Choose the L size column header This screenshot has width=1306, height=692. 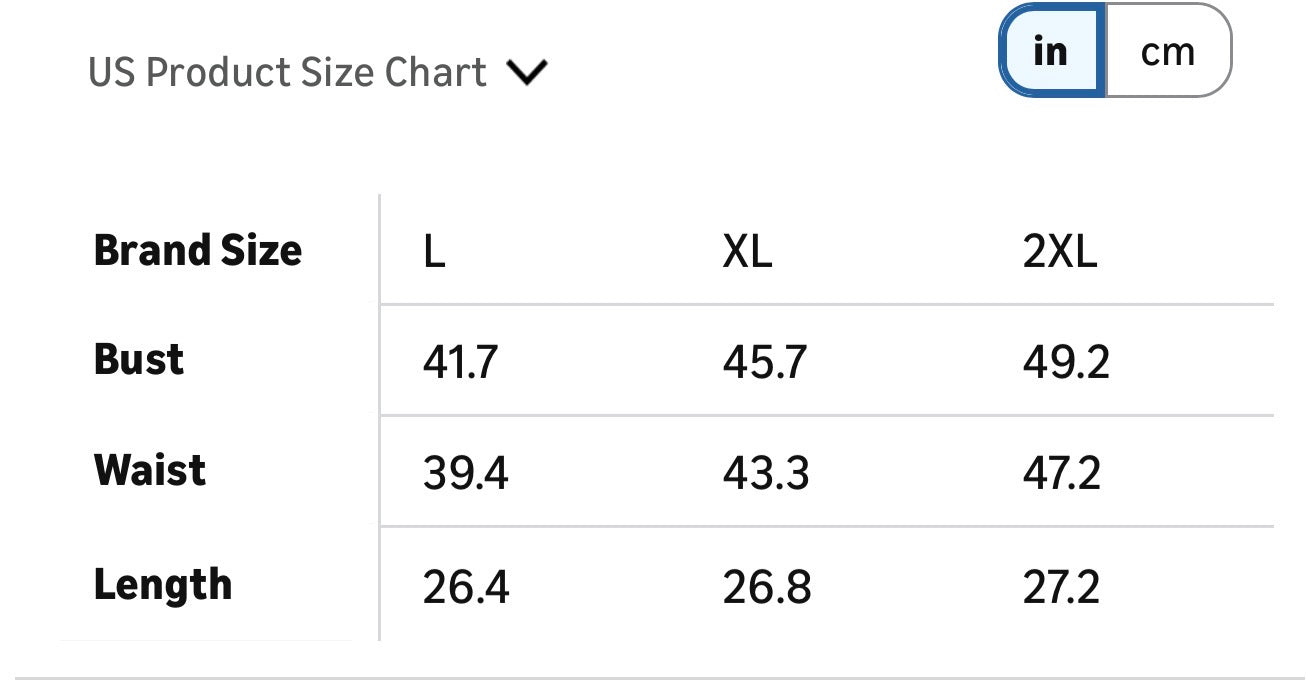click(434, 253)
